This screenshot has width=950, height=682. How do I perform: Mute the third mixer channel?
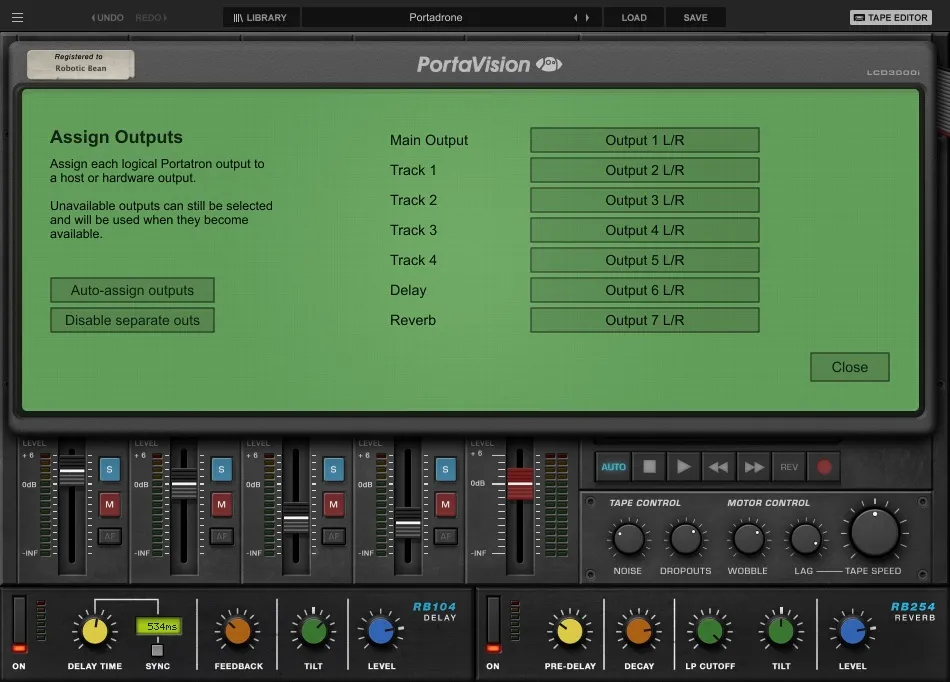click(x=333, y=504)
